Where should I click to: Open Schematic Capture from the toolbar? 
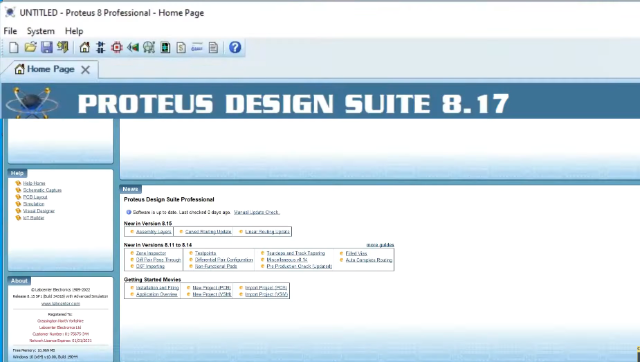point(100,47)
